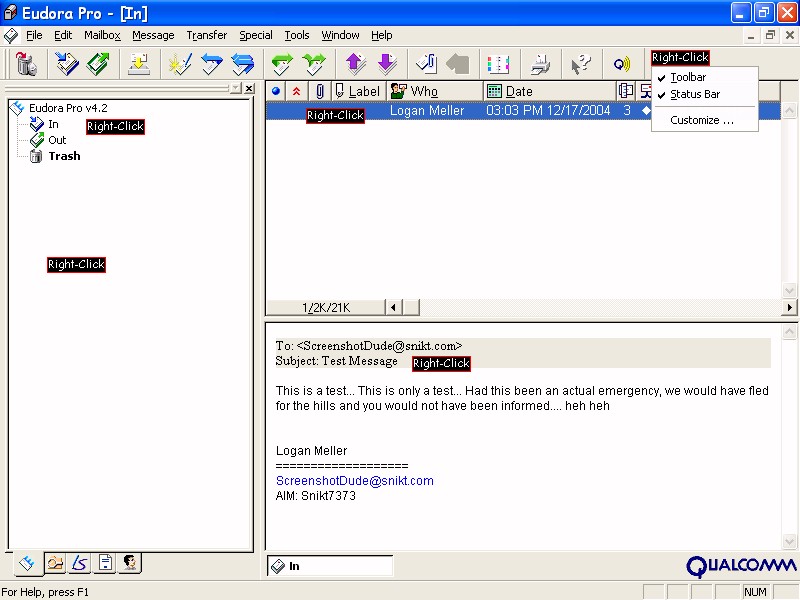
Task: Click the Attach File toolbar icon
Action: [x=427, y=64]
